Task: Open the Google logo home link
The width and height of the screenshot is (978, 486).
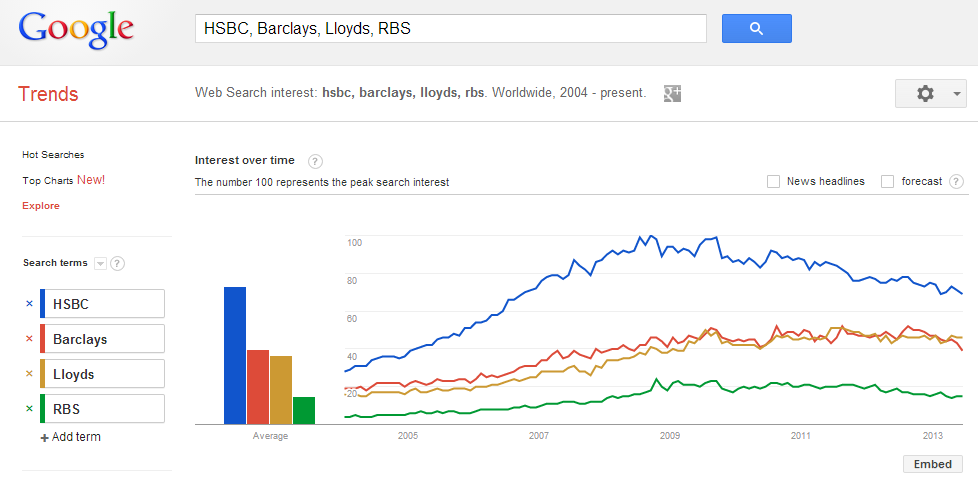Action: click(x=76, y=29)
